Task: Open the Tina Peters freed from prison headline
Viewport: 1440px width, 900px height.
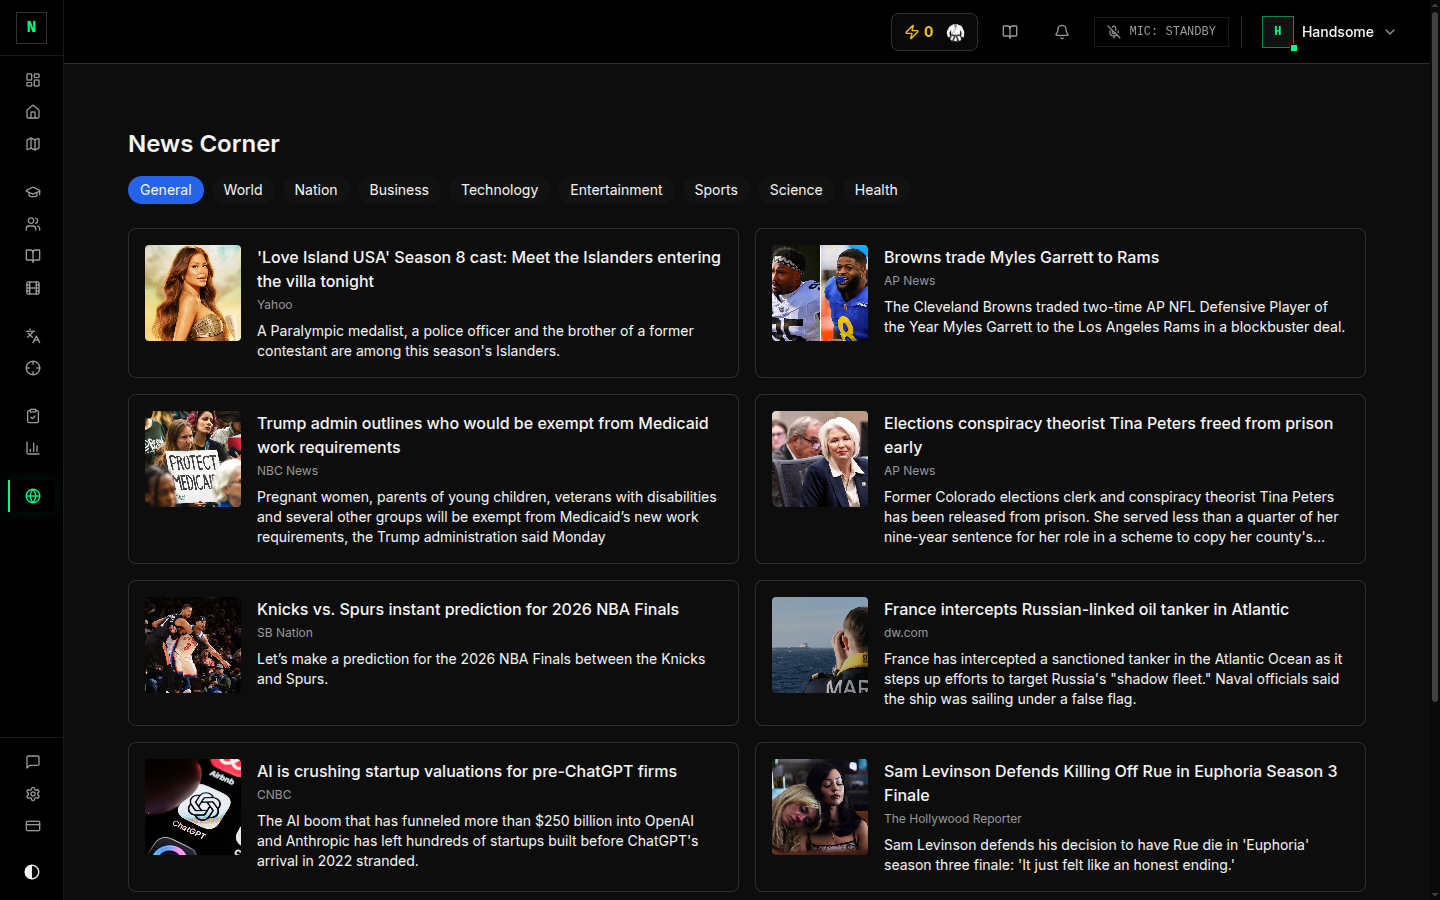Action: [x=1108, y=435]
